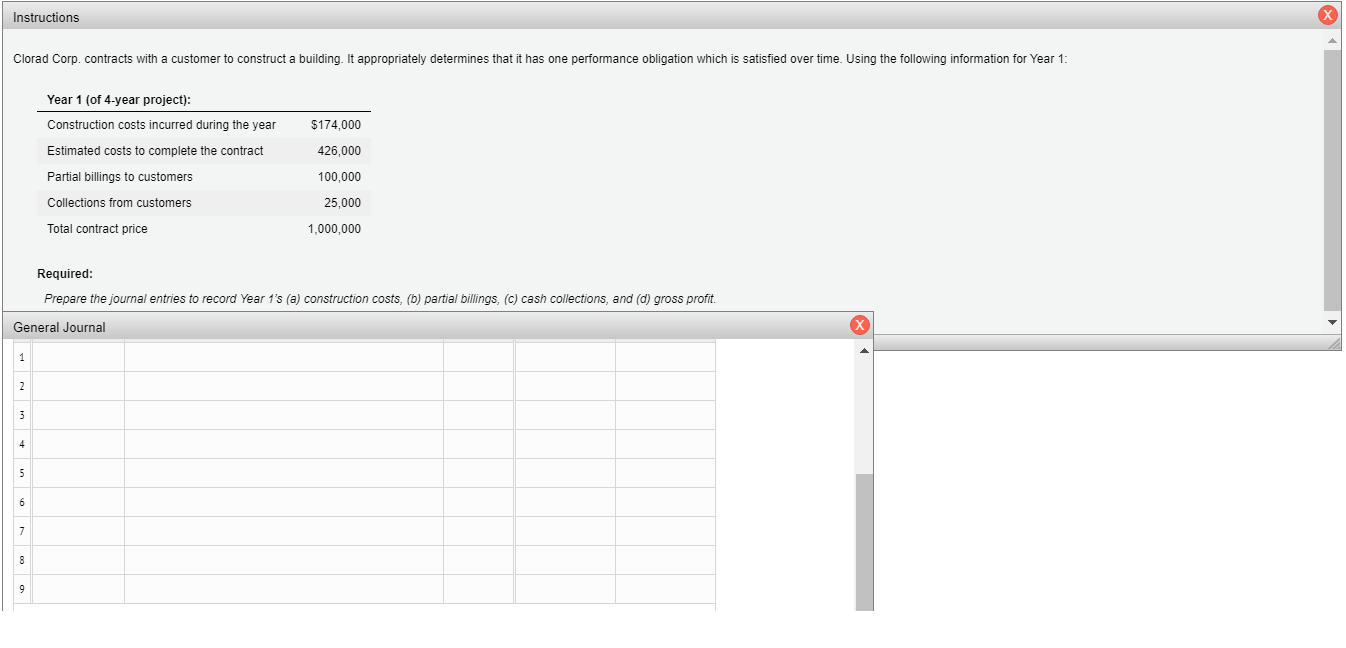
Task: Select journal row 1 debit cell
Action: point(565,357)
